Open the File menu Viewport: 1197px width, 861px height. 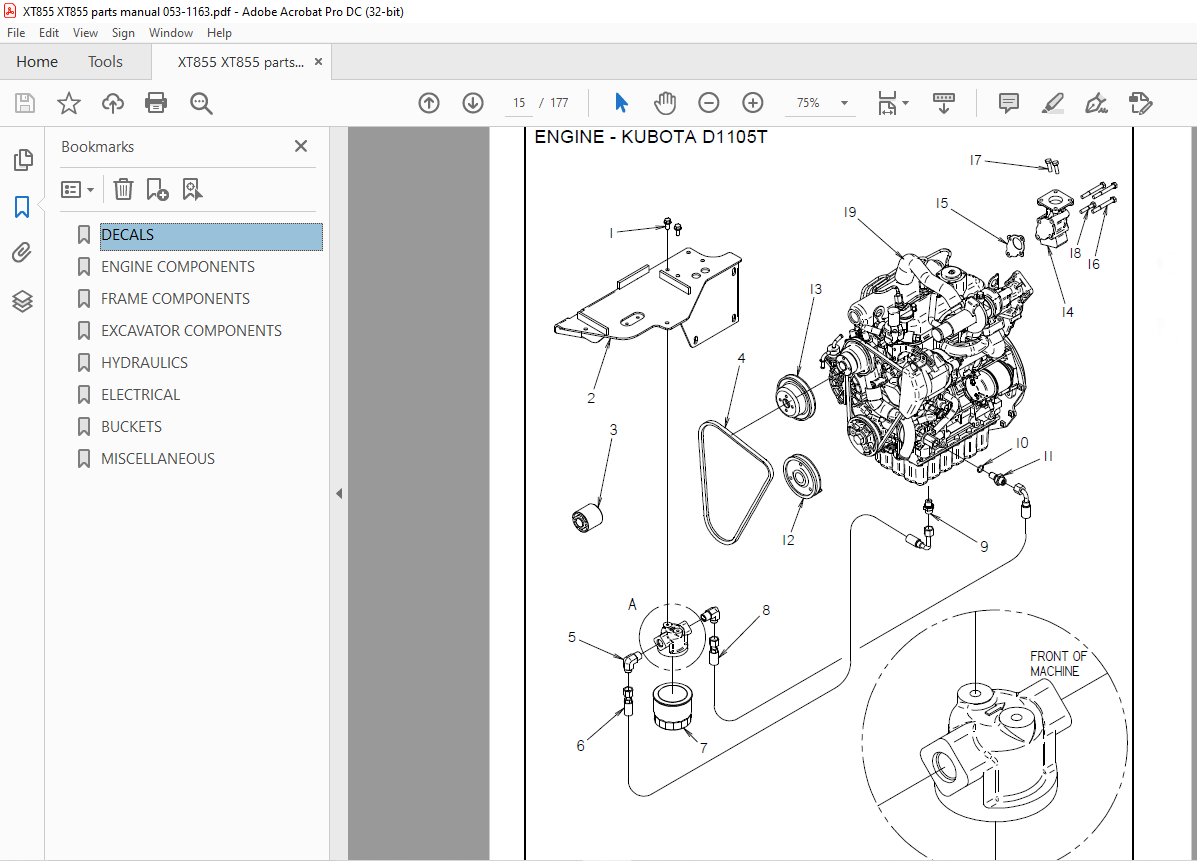coord(16,33)
